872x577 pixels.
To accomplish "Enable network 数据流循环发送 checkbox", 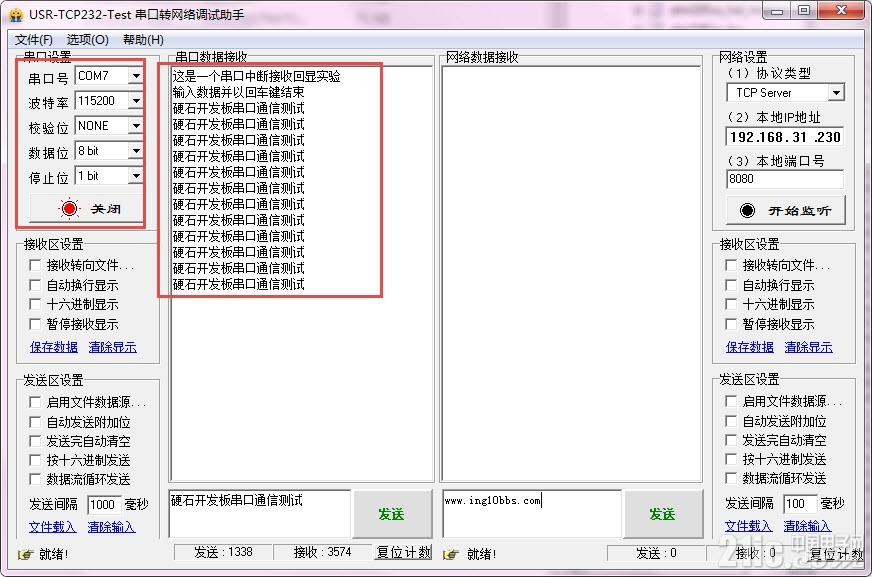I will (x=731, y=477).
